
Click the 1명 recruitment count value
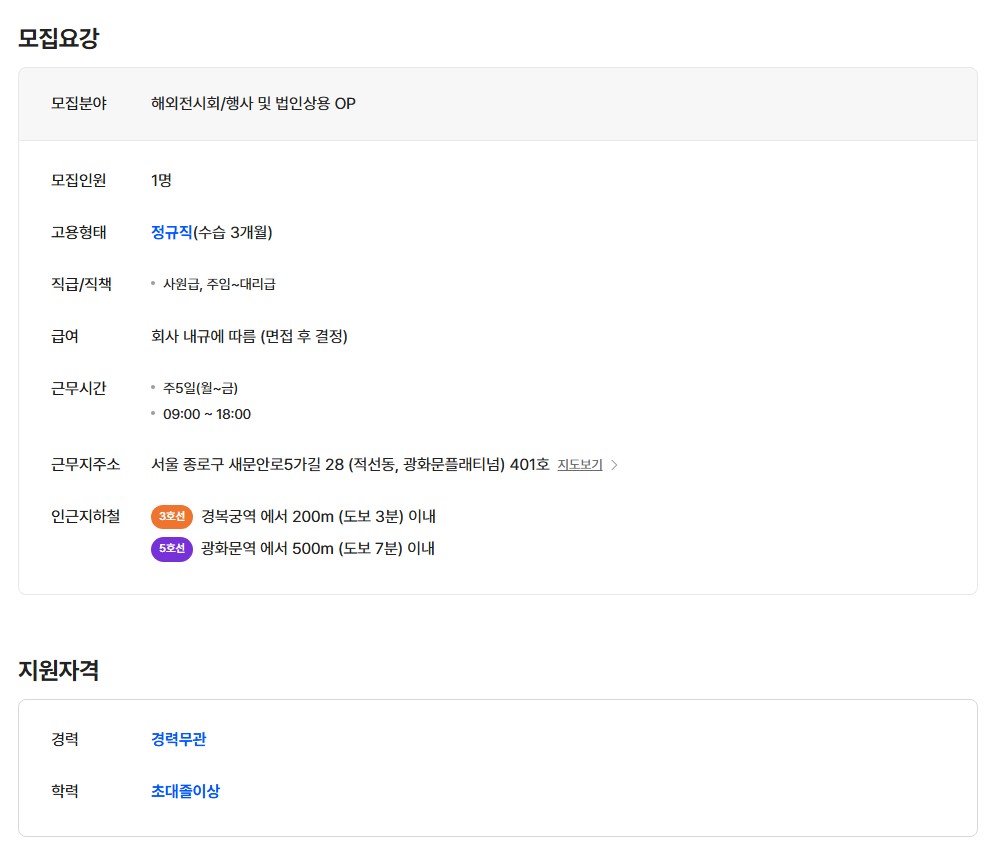161,180
